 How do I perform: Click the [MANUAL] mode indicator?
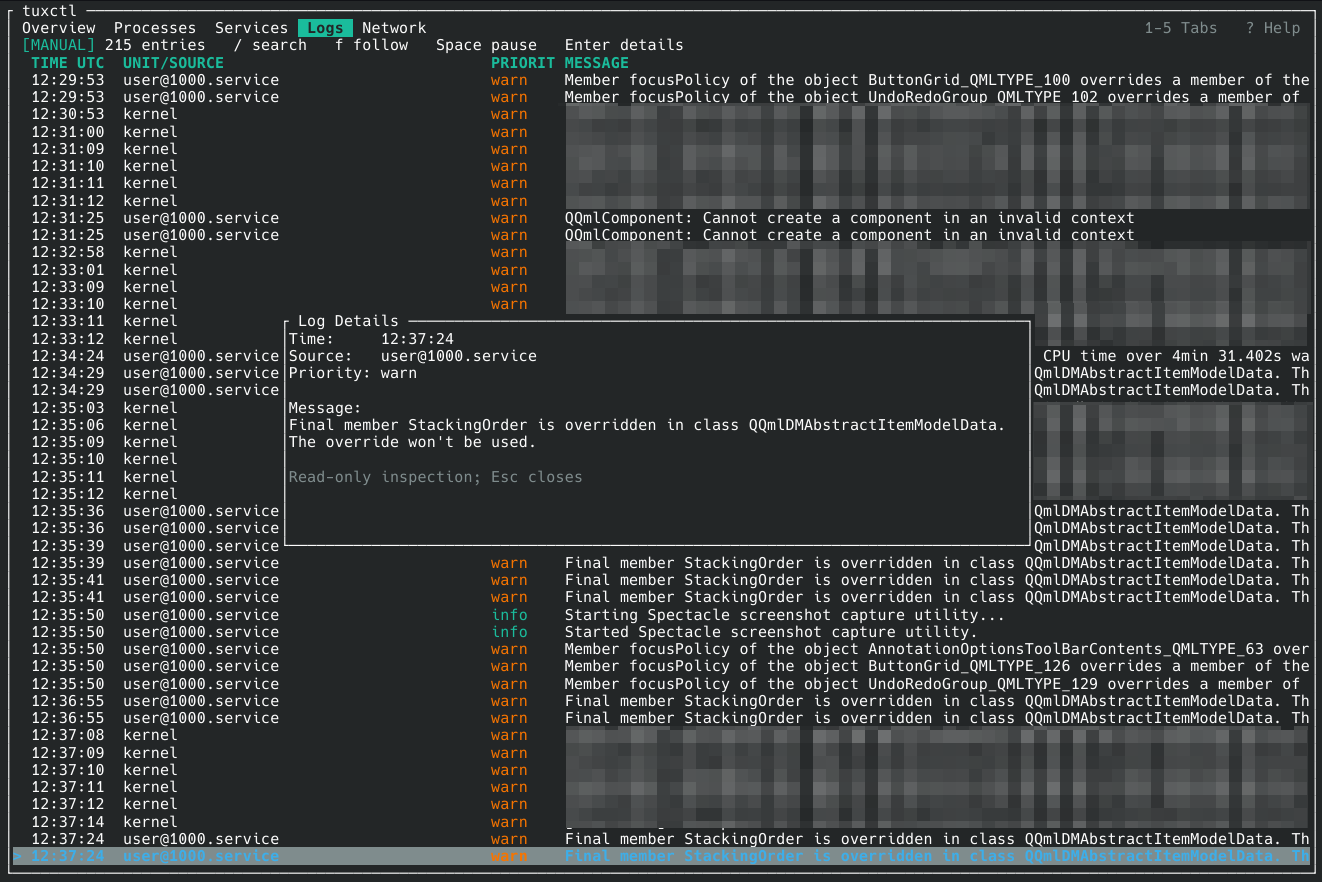[59, 45]
